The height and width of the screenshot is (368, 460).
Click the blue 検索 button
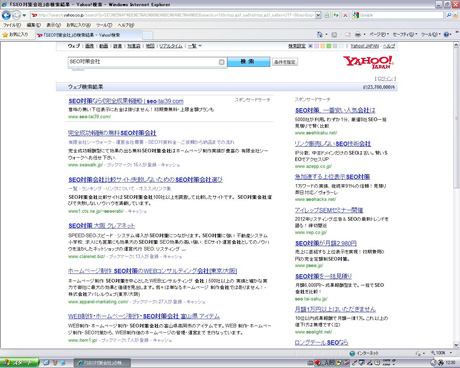tap(248, 62)
